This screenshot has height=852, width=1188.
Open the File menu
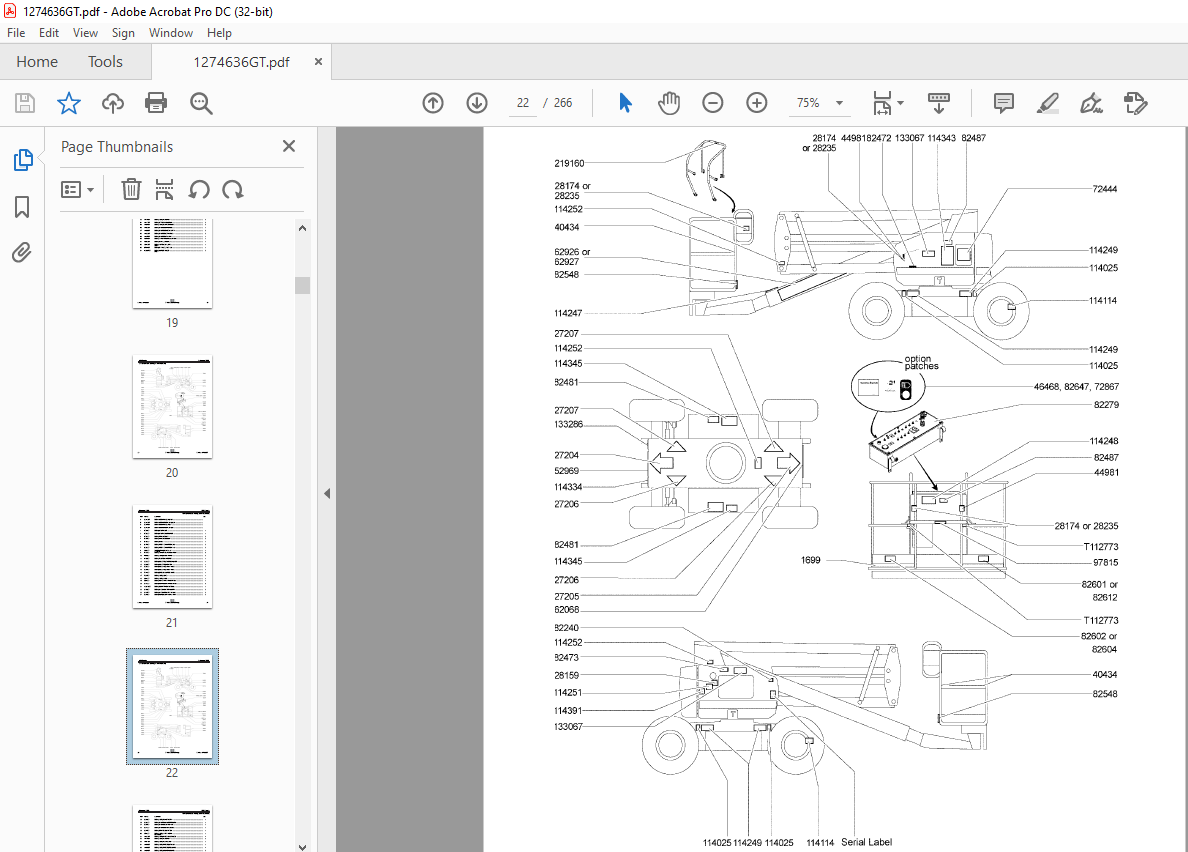pos(16,33)
